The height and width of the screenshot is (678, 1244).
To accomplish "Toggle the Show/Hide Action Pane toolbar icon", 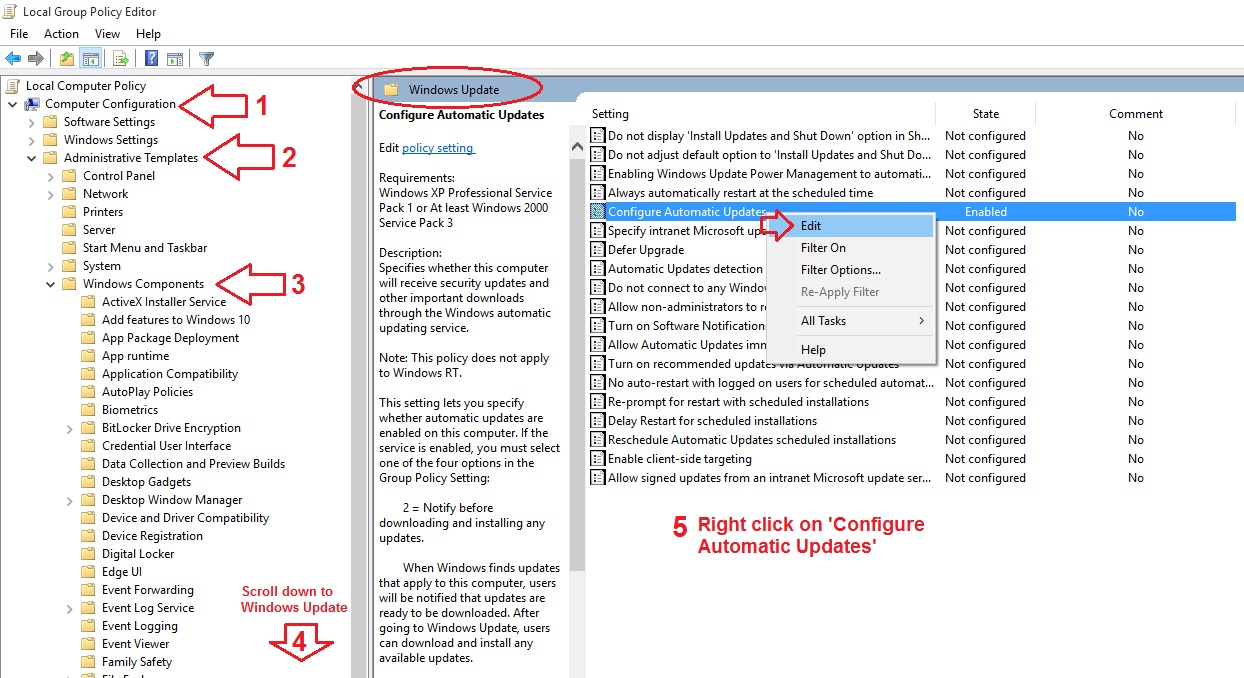I will (x=175, y=59).
